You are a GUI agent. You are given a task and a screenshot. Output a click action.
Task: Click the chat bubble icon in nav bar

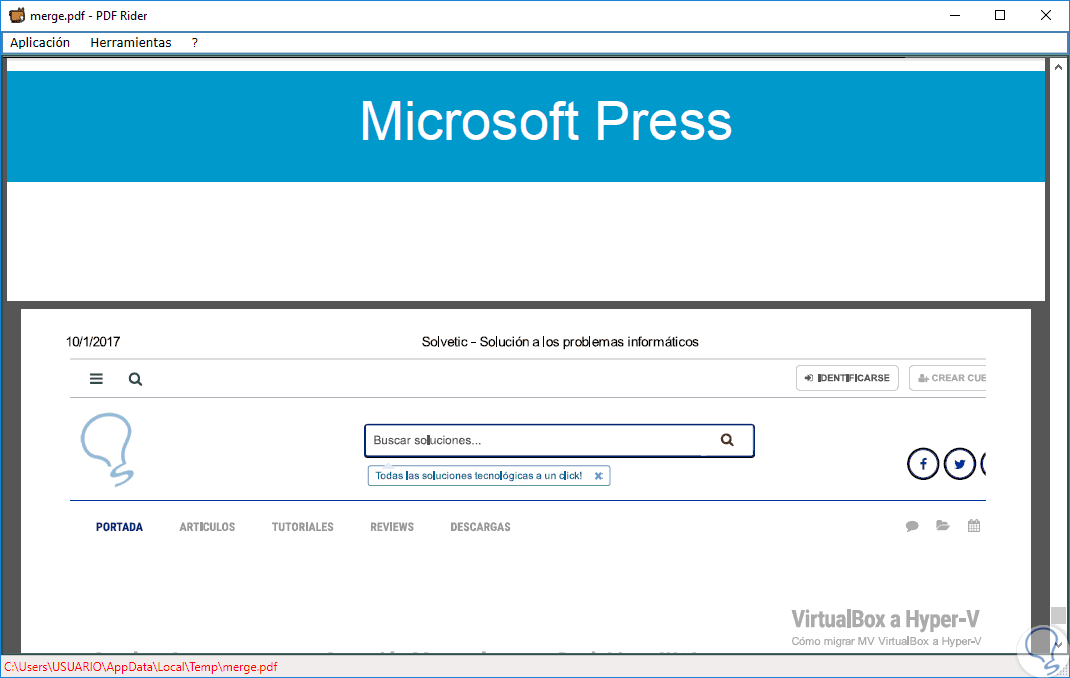click(912, 526)
